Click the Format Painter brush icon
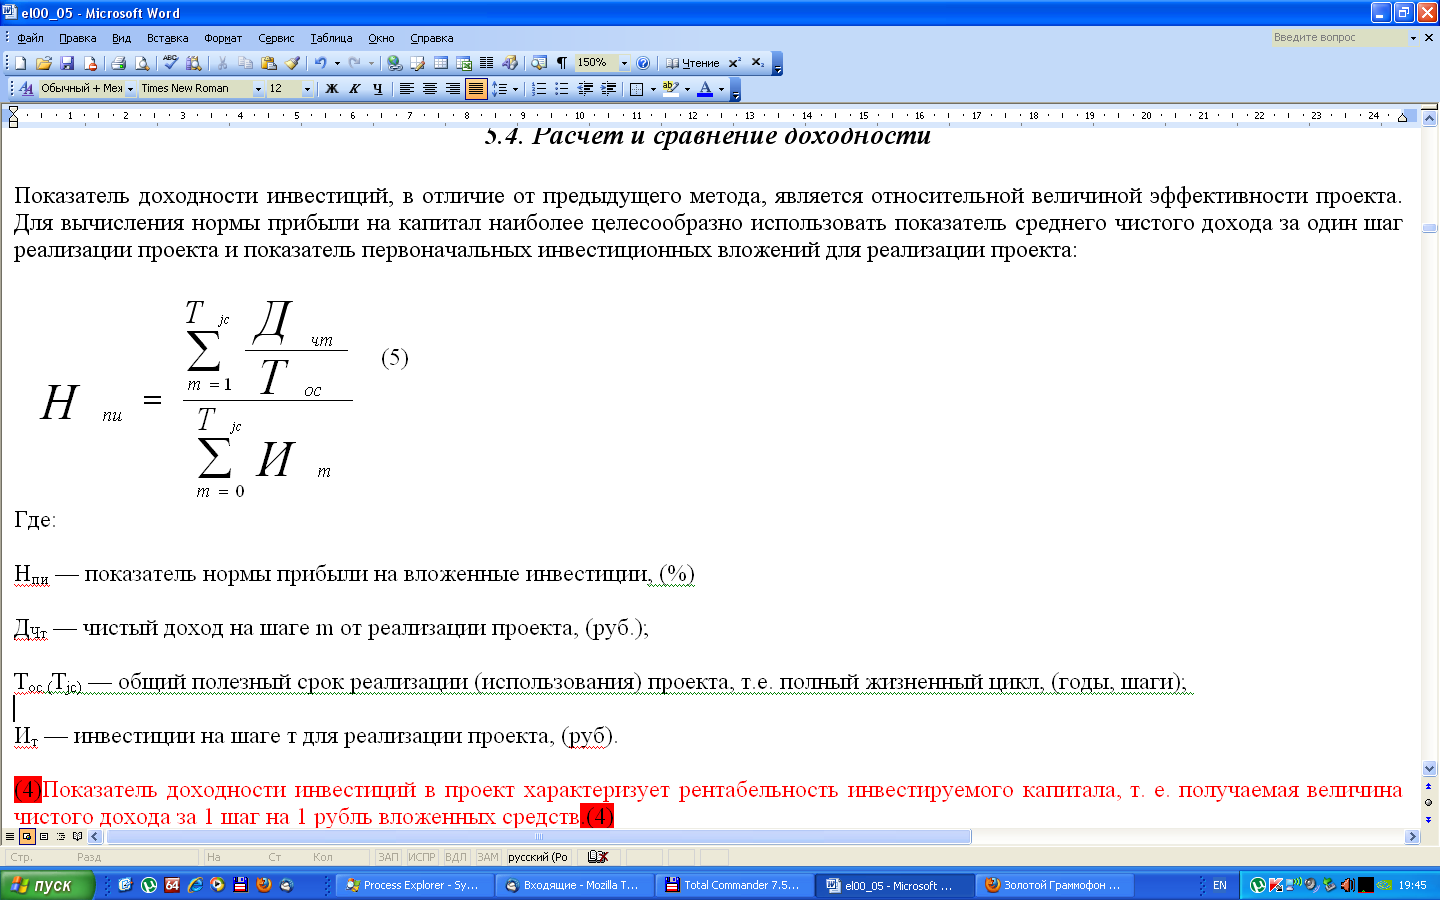Image resolution: width=1440 pixels, height=900 pixels. pyautogui.click(x=292, y=63)
